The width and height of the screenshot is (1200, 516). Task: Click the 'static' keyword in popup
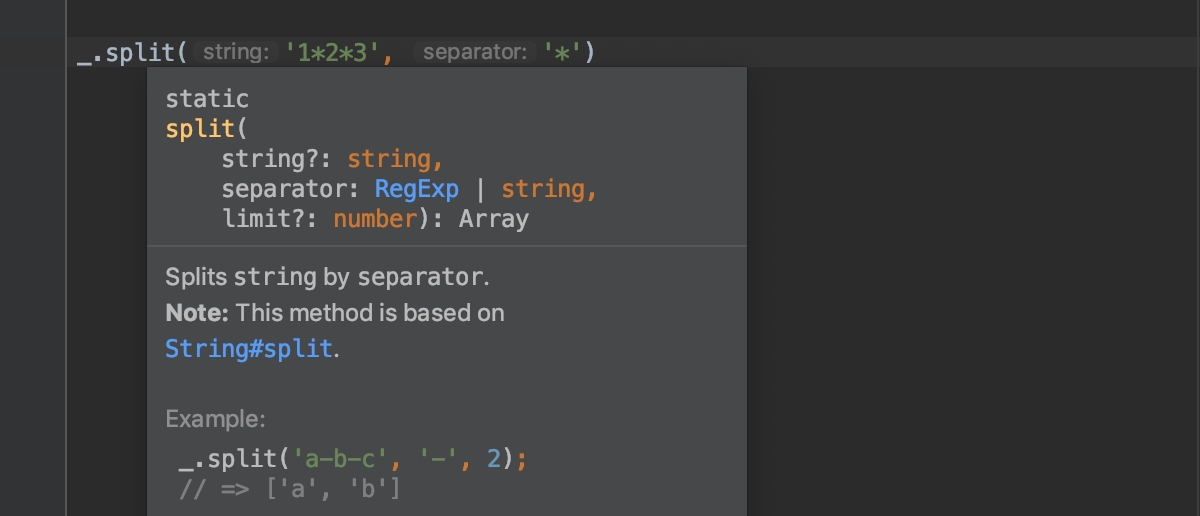click(207, 99)
